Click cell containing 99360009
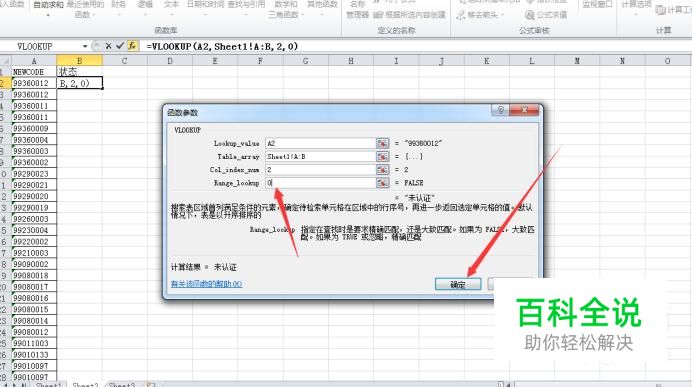 (34, 128)
